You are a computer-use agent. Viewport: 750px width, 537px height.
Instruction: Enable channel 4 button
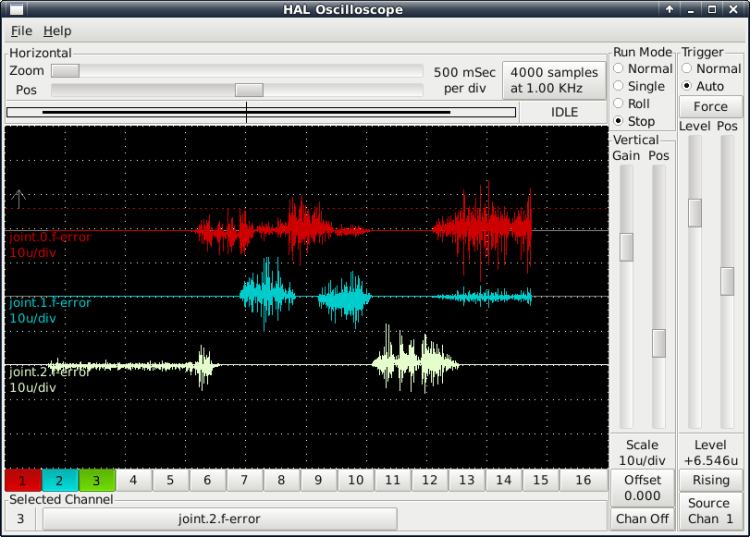[x=133, y=480]
